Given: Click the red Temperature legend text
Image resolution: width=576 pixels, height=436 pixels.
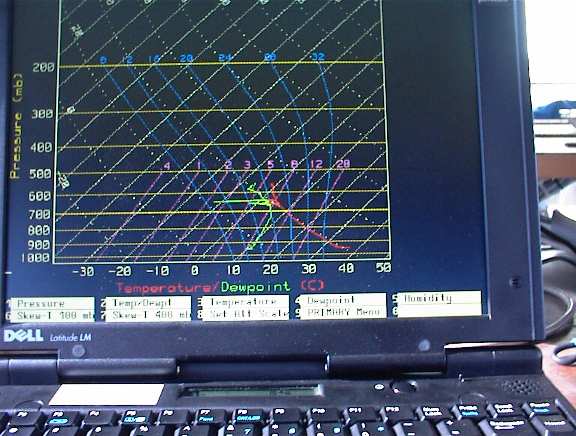Looking at the screenshot, I should pyautogui.click(x=166, y=288).
